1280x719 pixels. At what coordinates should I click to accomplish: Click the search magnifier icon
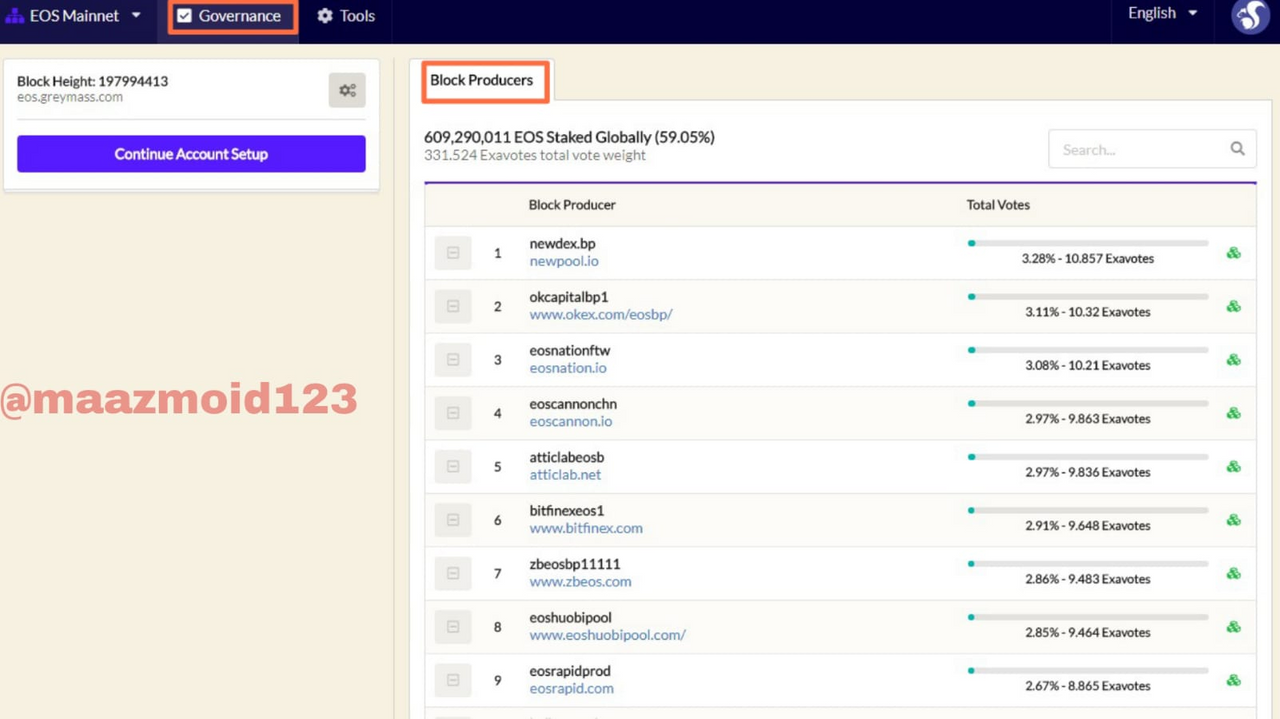(1237, 149)
